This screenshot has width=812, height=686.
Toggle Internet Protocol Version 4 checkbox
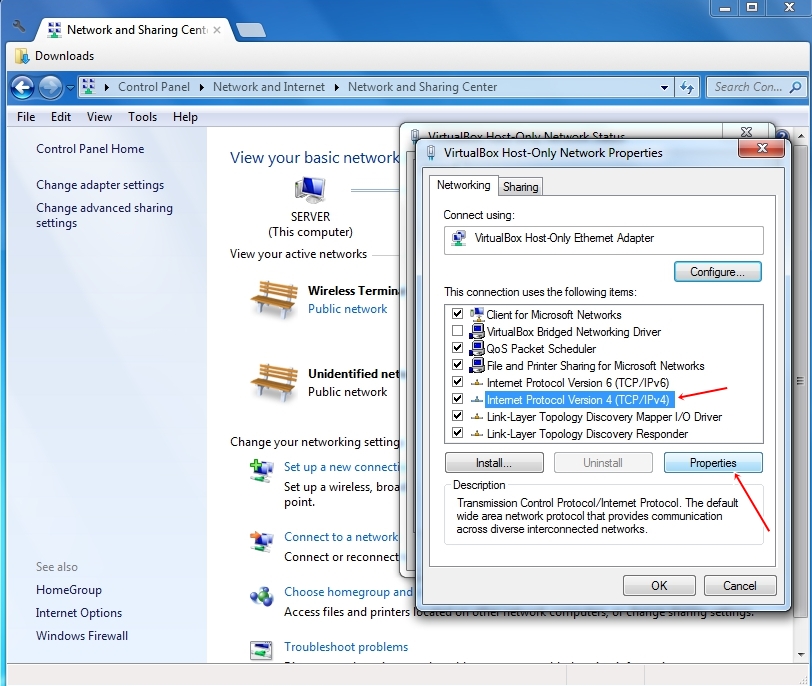(457, 399)
